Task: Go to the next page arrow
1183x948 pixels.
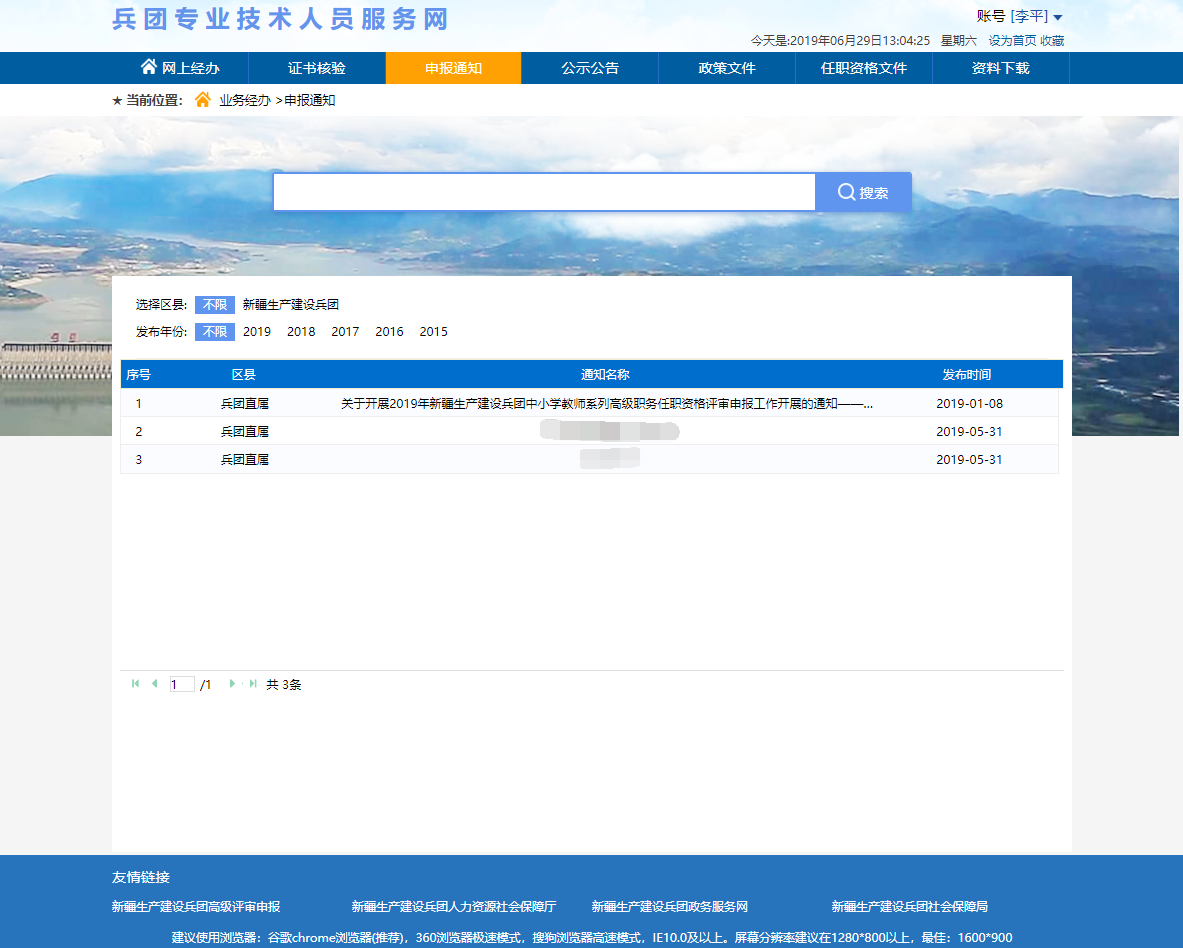Action: click(x=233, y=684)
